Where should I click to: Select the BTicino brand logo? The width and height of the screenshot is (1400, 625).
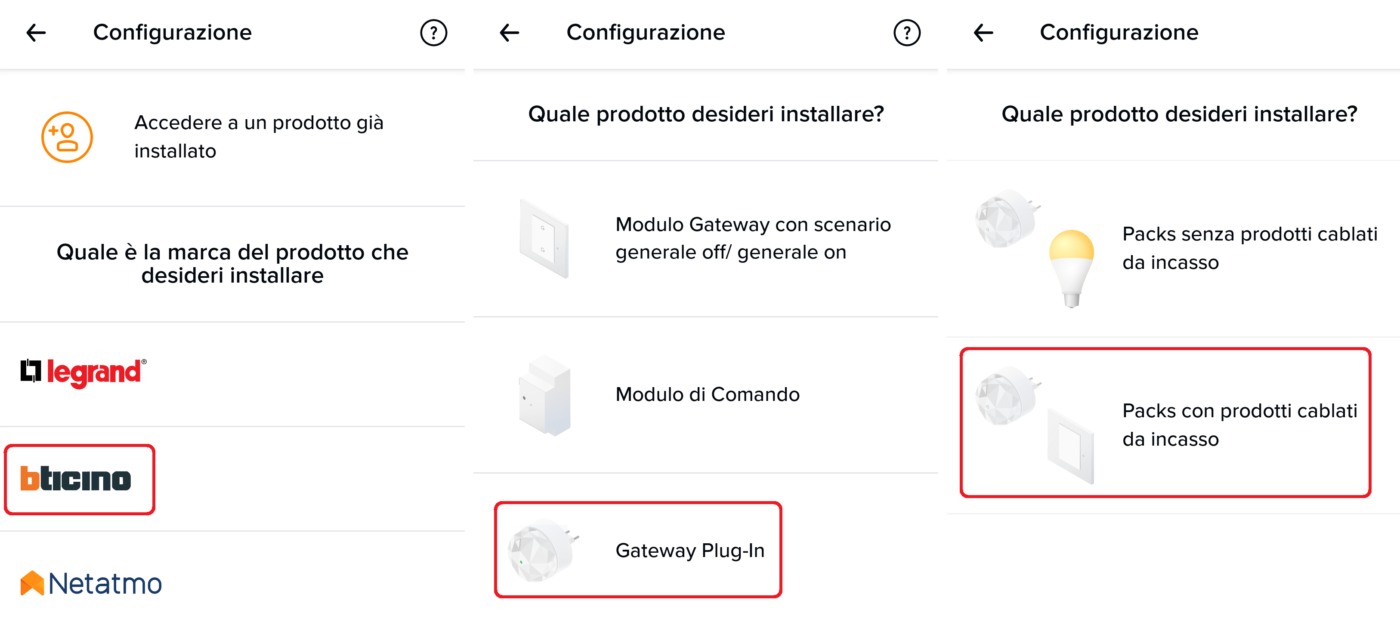[x=76, y=479]
